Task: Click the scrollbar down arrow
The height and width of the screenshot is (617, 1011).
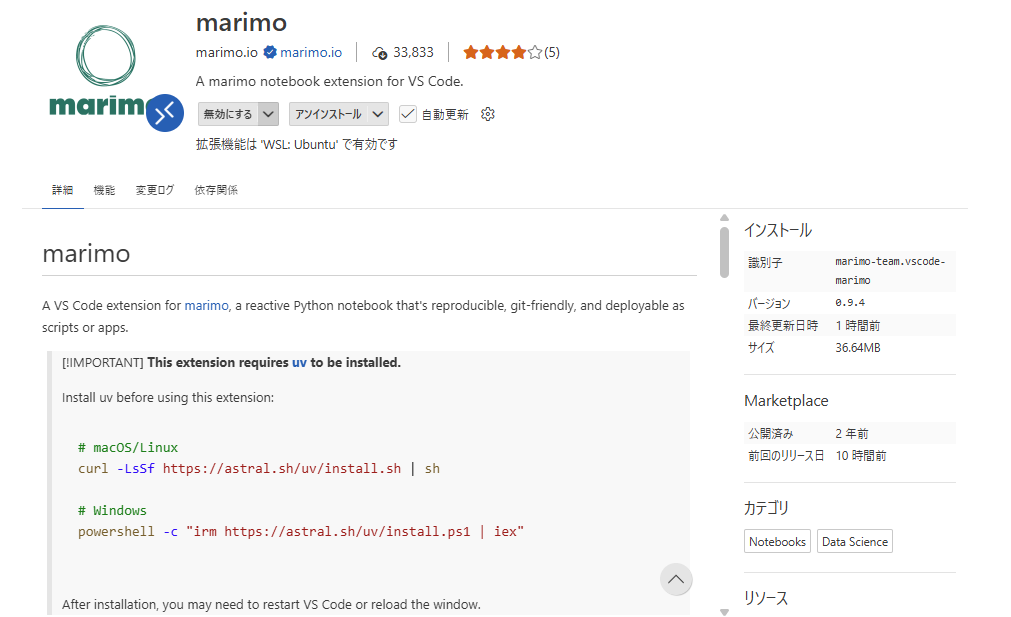Action: point(724,611)
